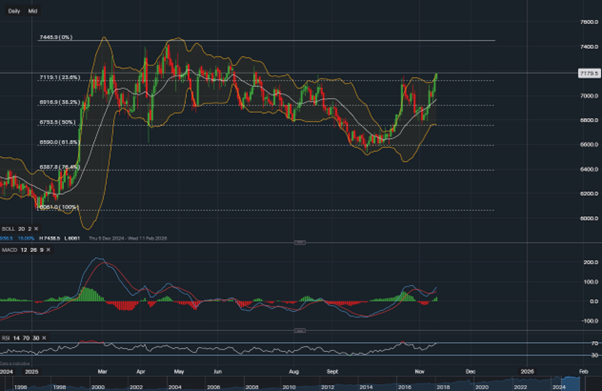
Task: Select the 6061.0 (100%) Fibonacci level label
Action: [59, 207]
